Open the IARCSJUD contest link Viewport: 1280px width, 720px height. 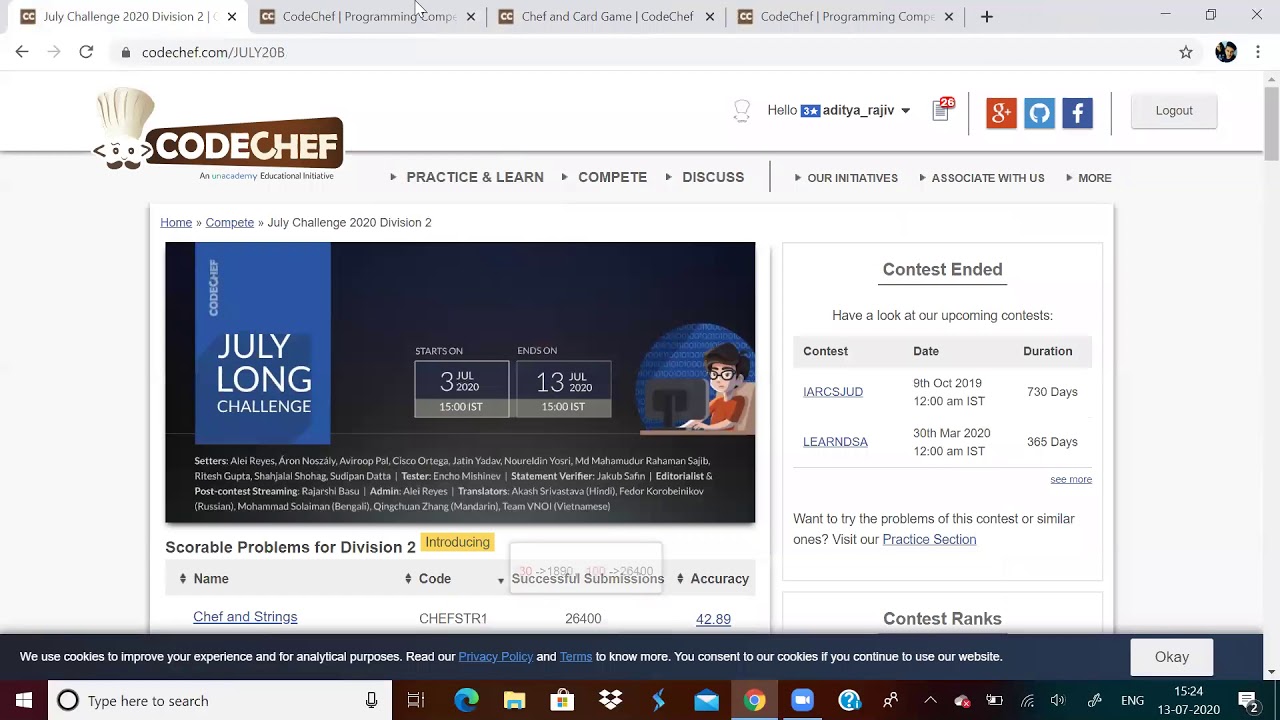833,392
